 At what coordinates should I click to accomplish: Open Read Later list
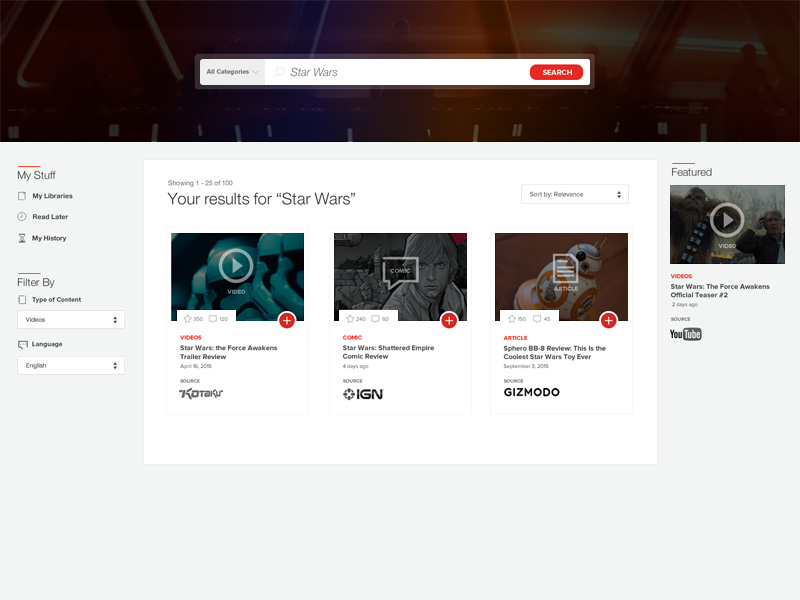pos(50,217)
